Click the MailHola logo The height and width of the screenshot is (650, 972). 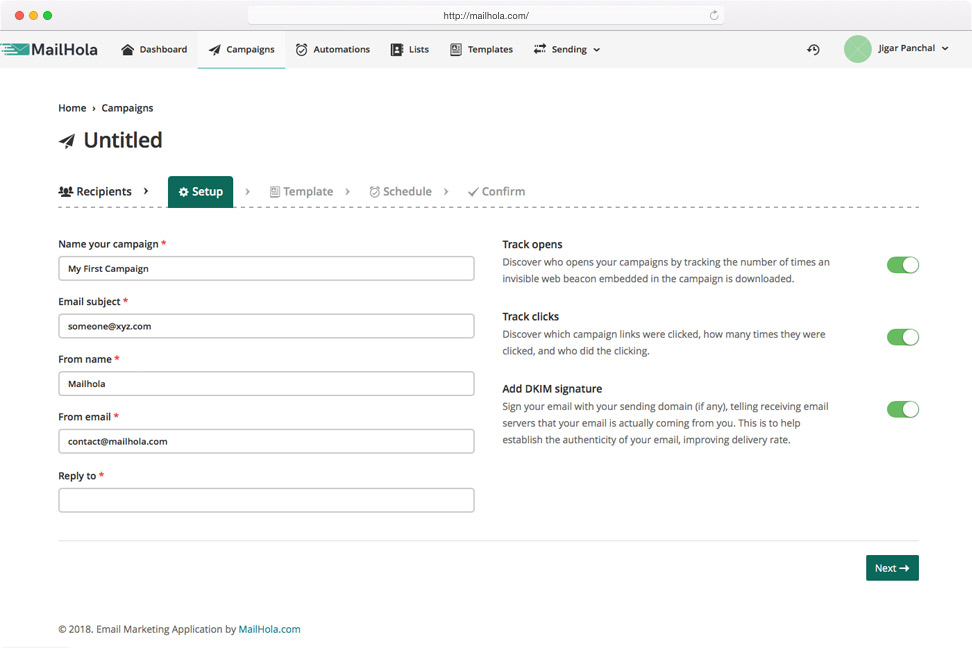[x=49, y=50]
